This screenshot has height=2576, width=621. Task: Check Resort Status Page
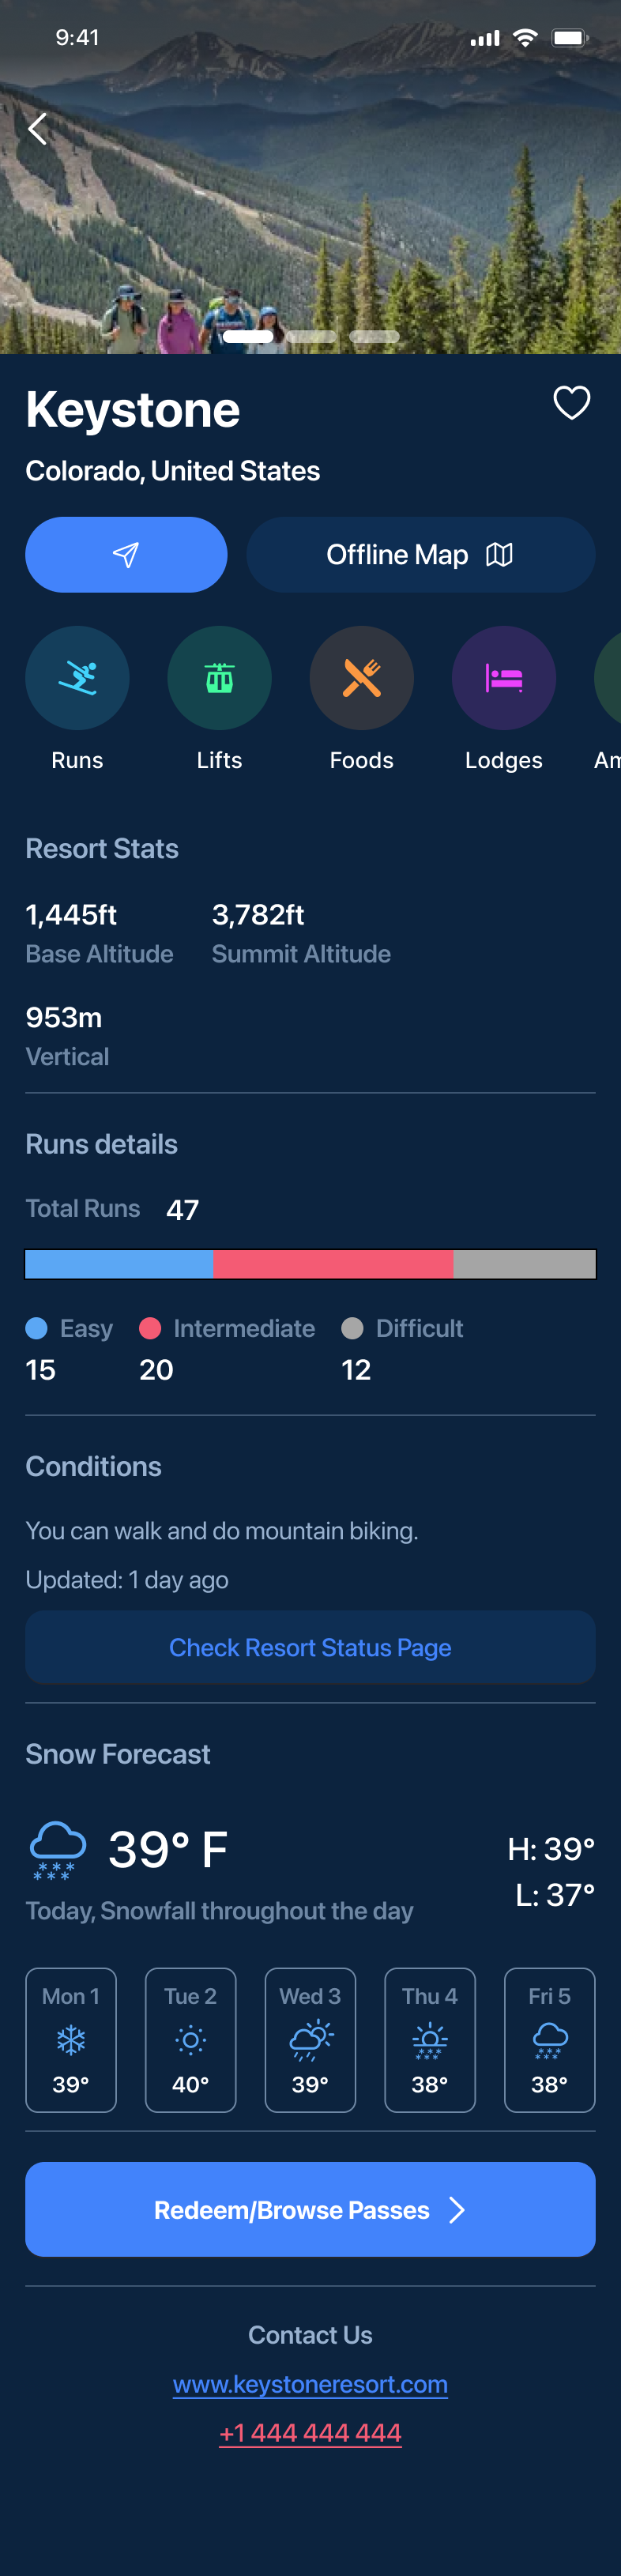pos(310,1647)
